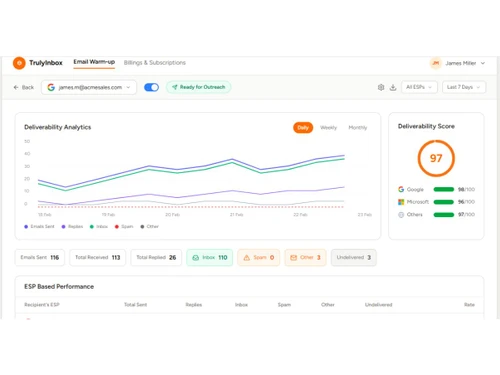Screen dimensions: 500x375
Task: Toggle Inbox legend series
Action: (99, 227)
